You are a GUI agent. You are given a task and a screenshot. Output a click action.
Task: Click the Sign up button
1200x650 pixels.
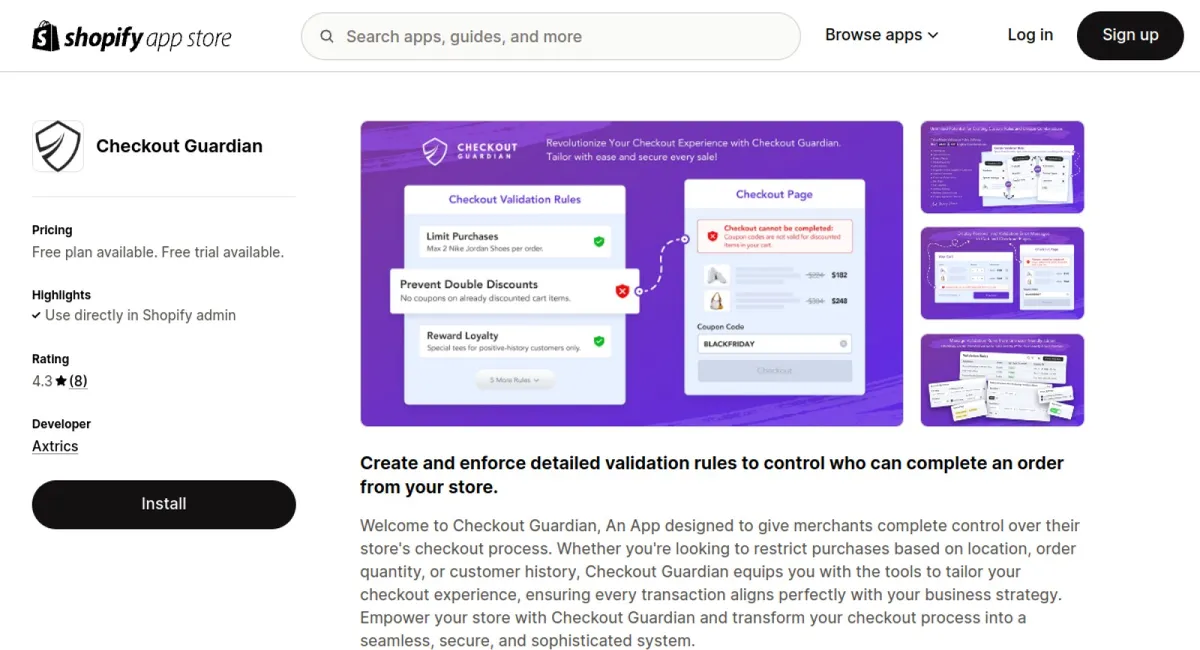coord(1130,36)
